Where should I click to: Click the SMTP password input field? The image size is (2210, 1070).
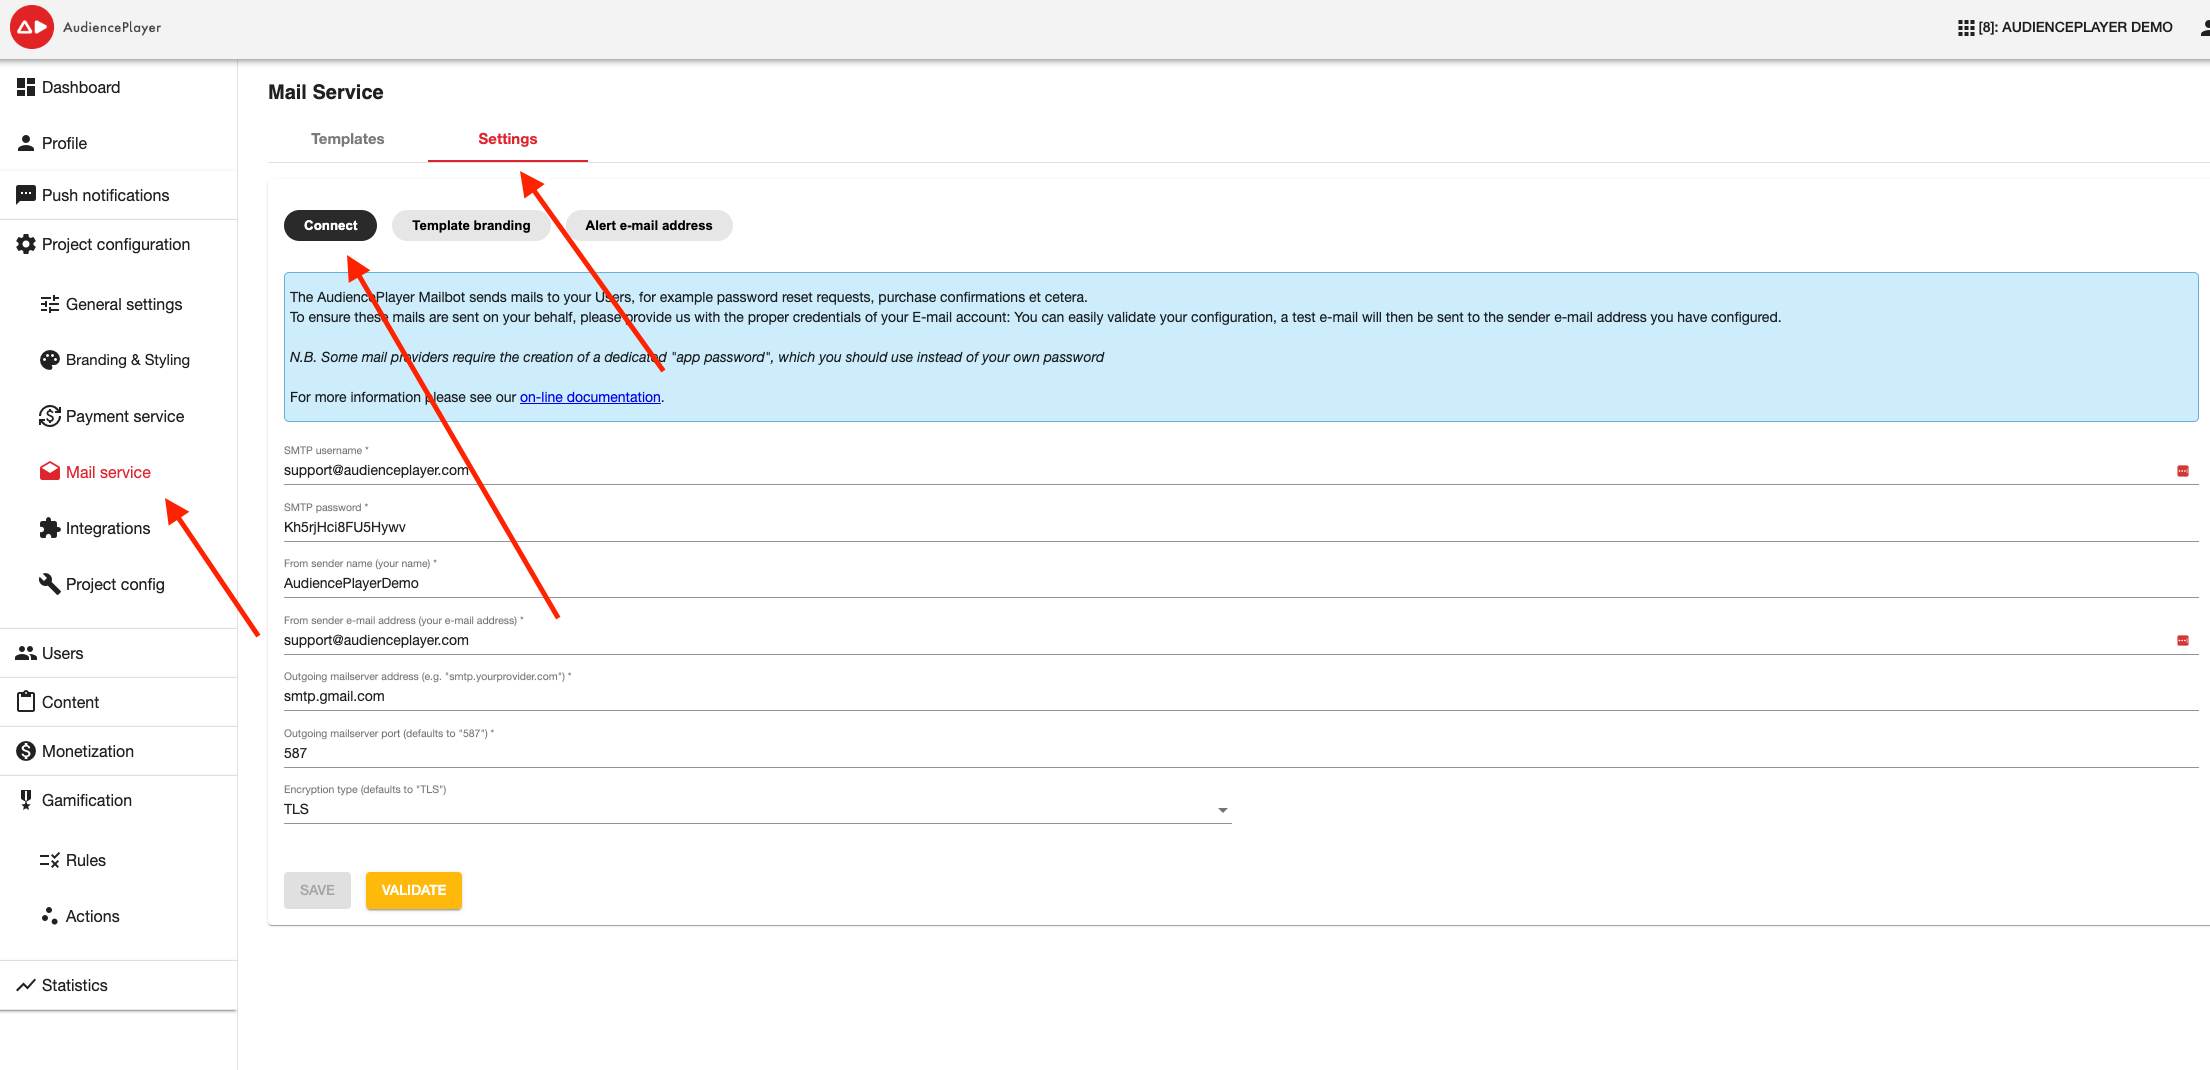(x=1241, y=527)
